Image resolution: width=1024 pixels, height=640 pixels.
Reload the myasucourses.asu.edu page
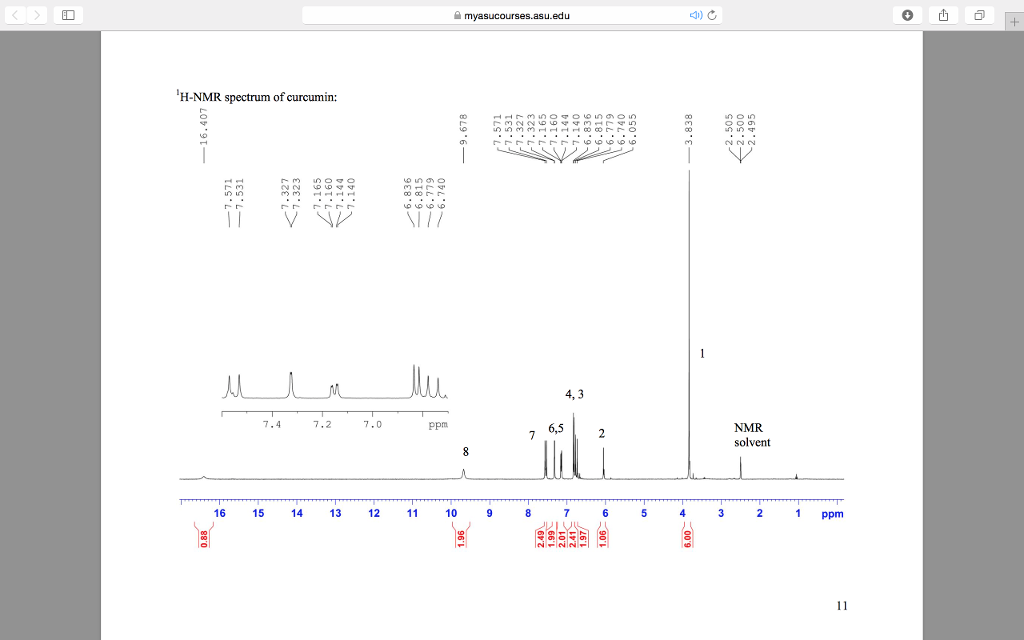click(711, 14)
